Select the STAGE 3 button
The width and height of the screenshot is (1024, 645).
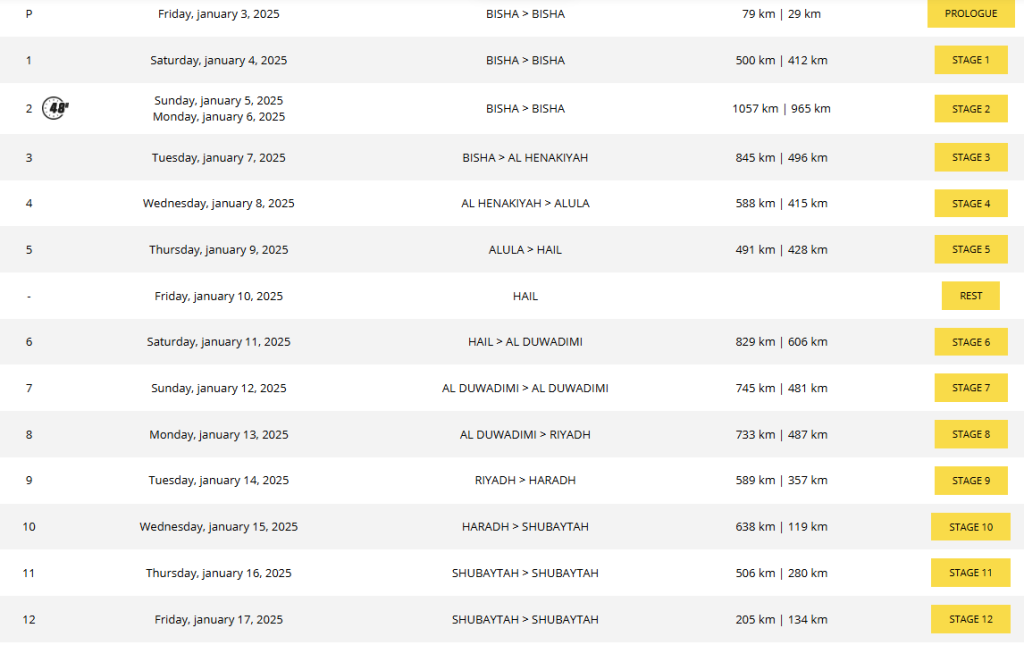click(970, 157)
